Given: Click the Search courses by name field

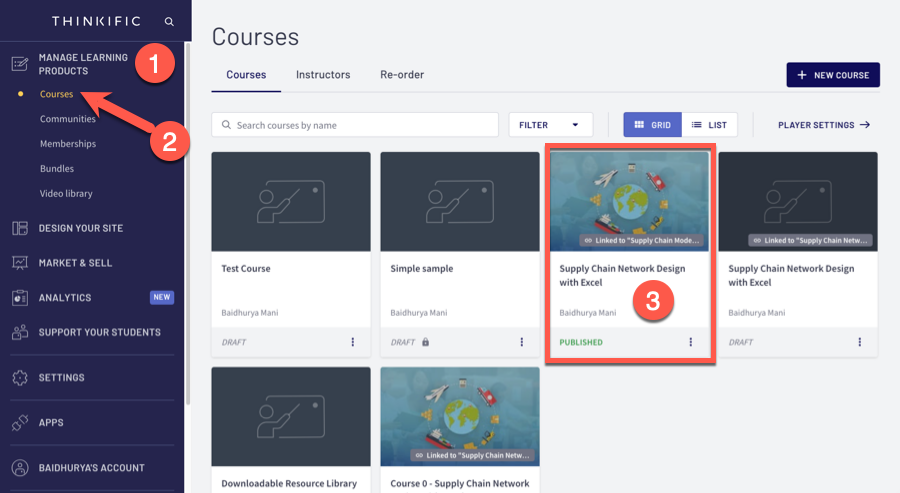Looking at the screenshot, I should coord(360,125).
